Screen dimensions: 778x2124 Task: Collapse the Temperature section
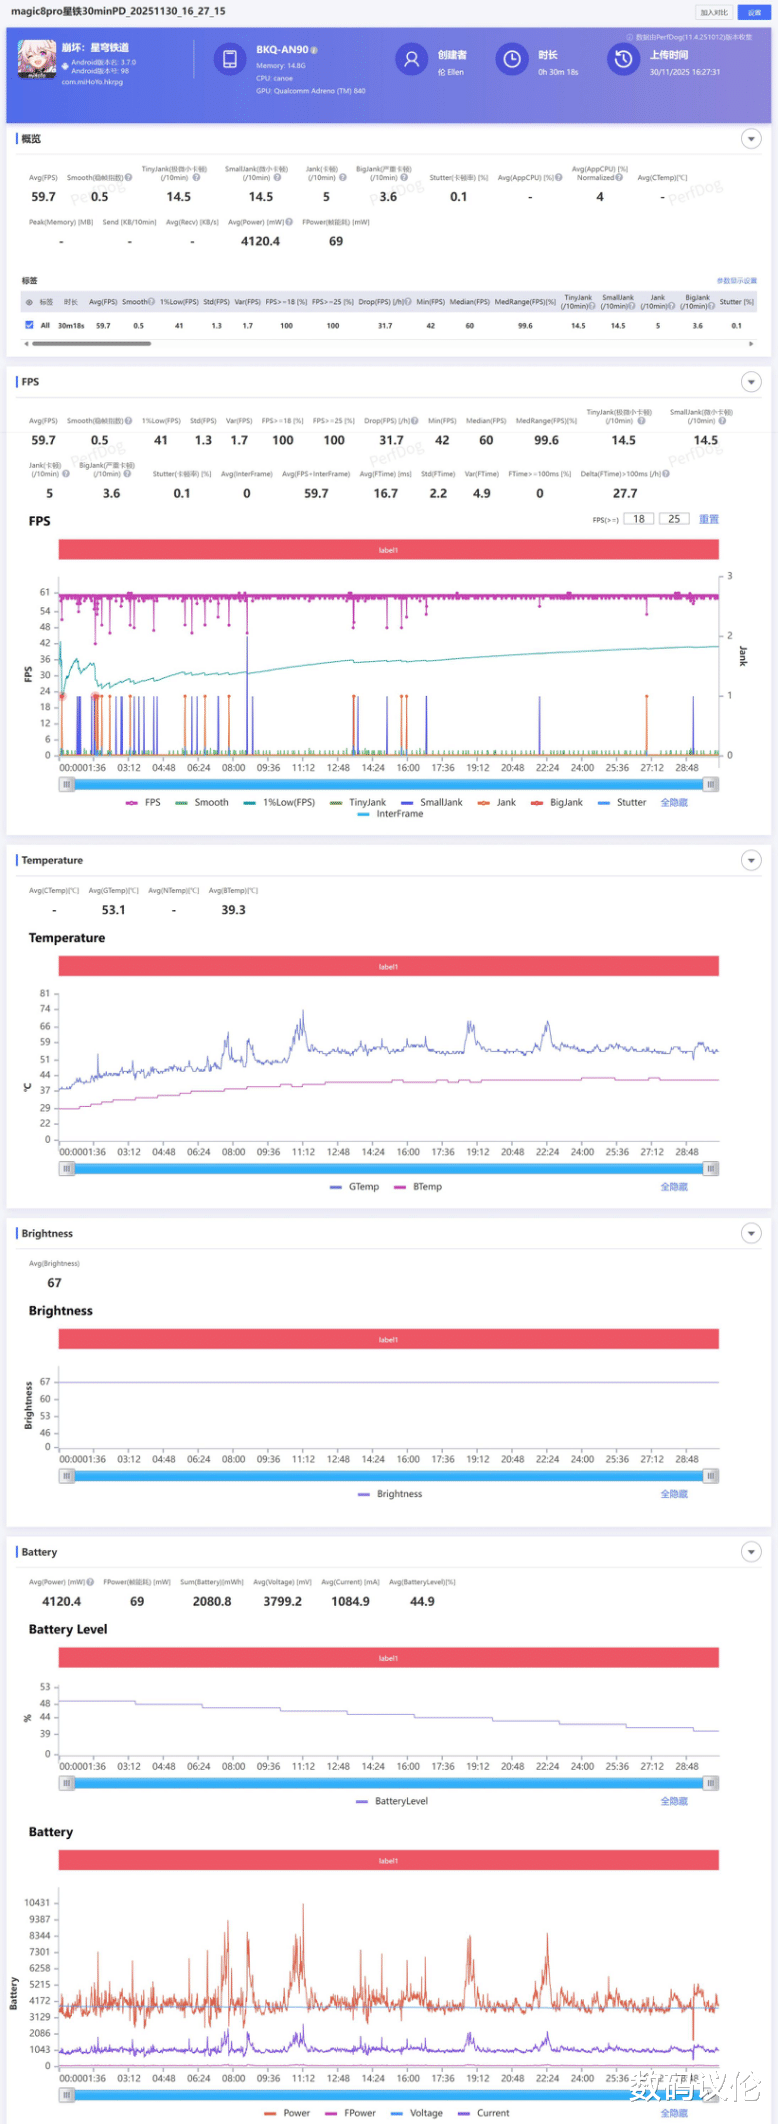point(751,860)
